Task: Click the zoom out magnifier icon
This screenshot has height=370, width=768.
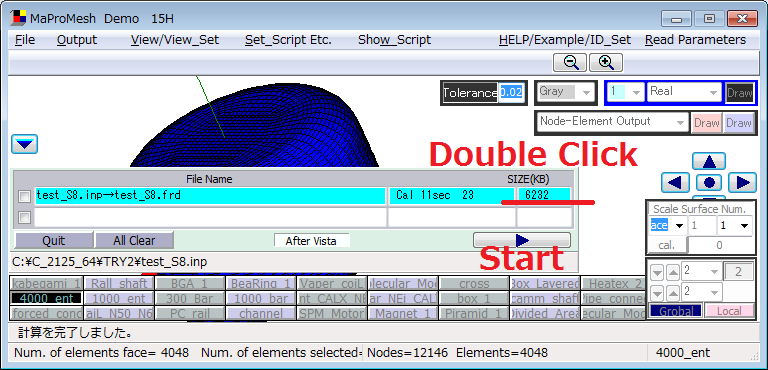Action: pyautogui.click(x=570, y=63)
